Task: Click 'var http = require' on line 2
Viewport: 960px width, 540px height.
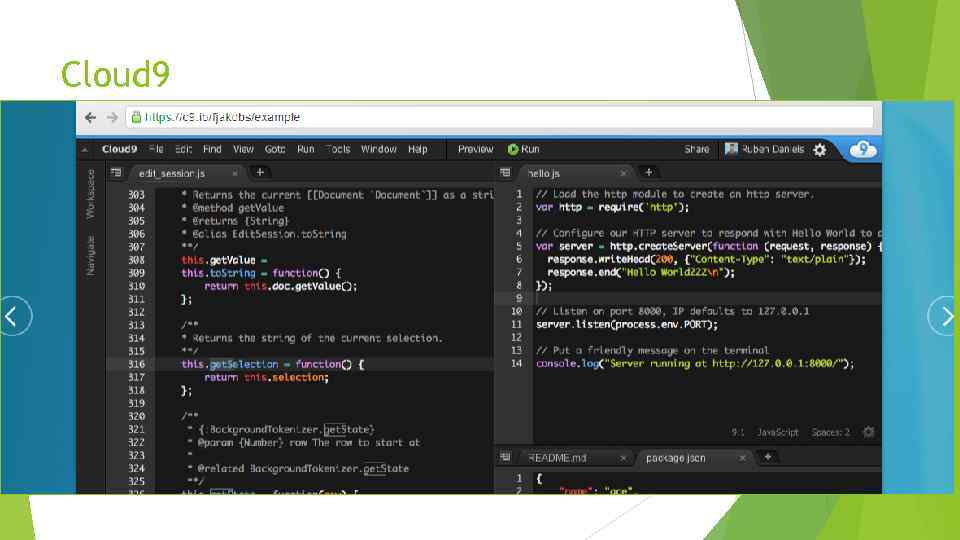Action: pyautogui.click(x=588, y=207)
